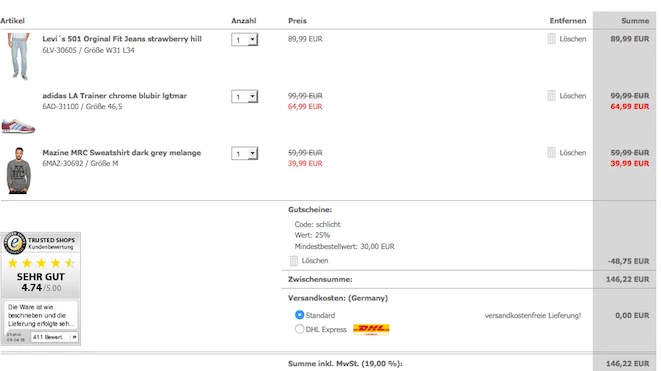
Task: Select the DHL Express shipping option
Action: point(299,329)
